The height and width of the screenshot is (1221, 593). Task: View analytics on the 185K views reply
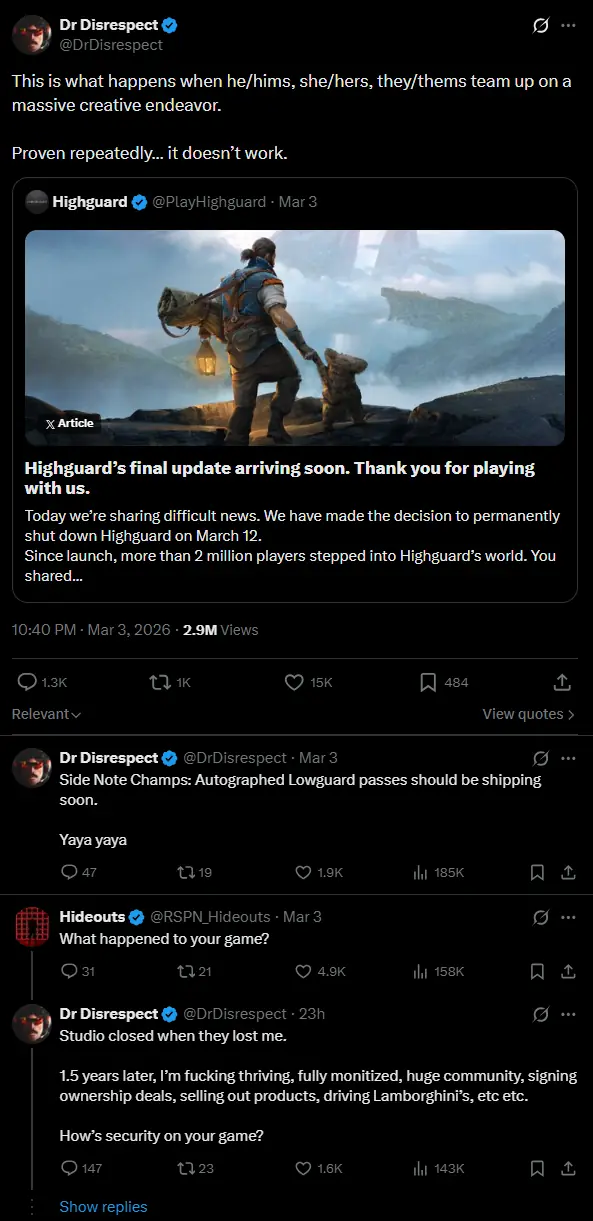[x=438, y=872]
